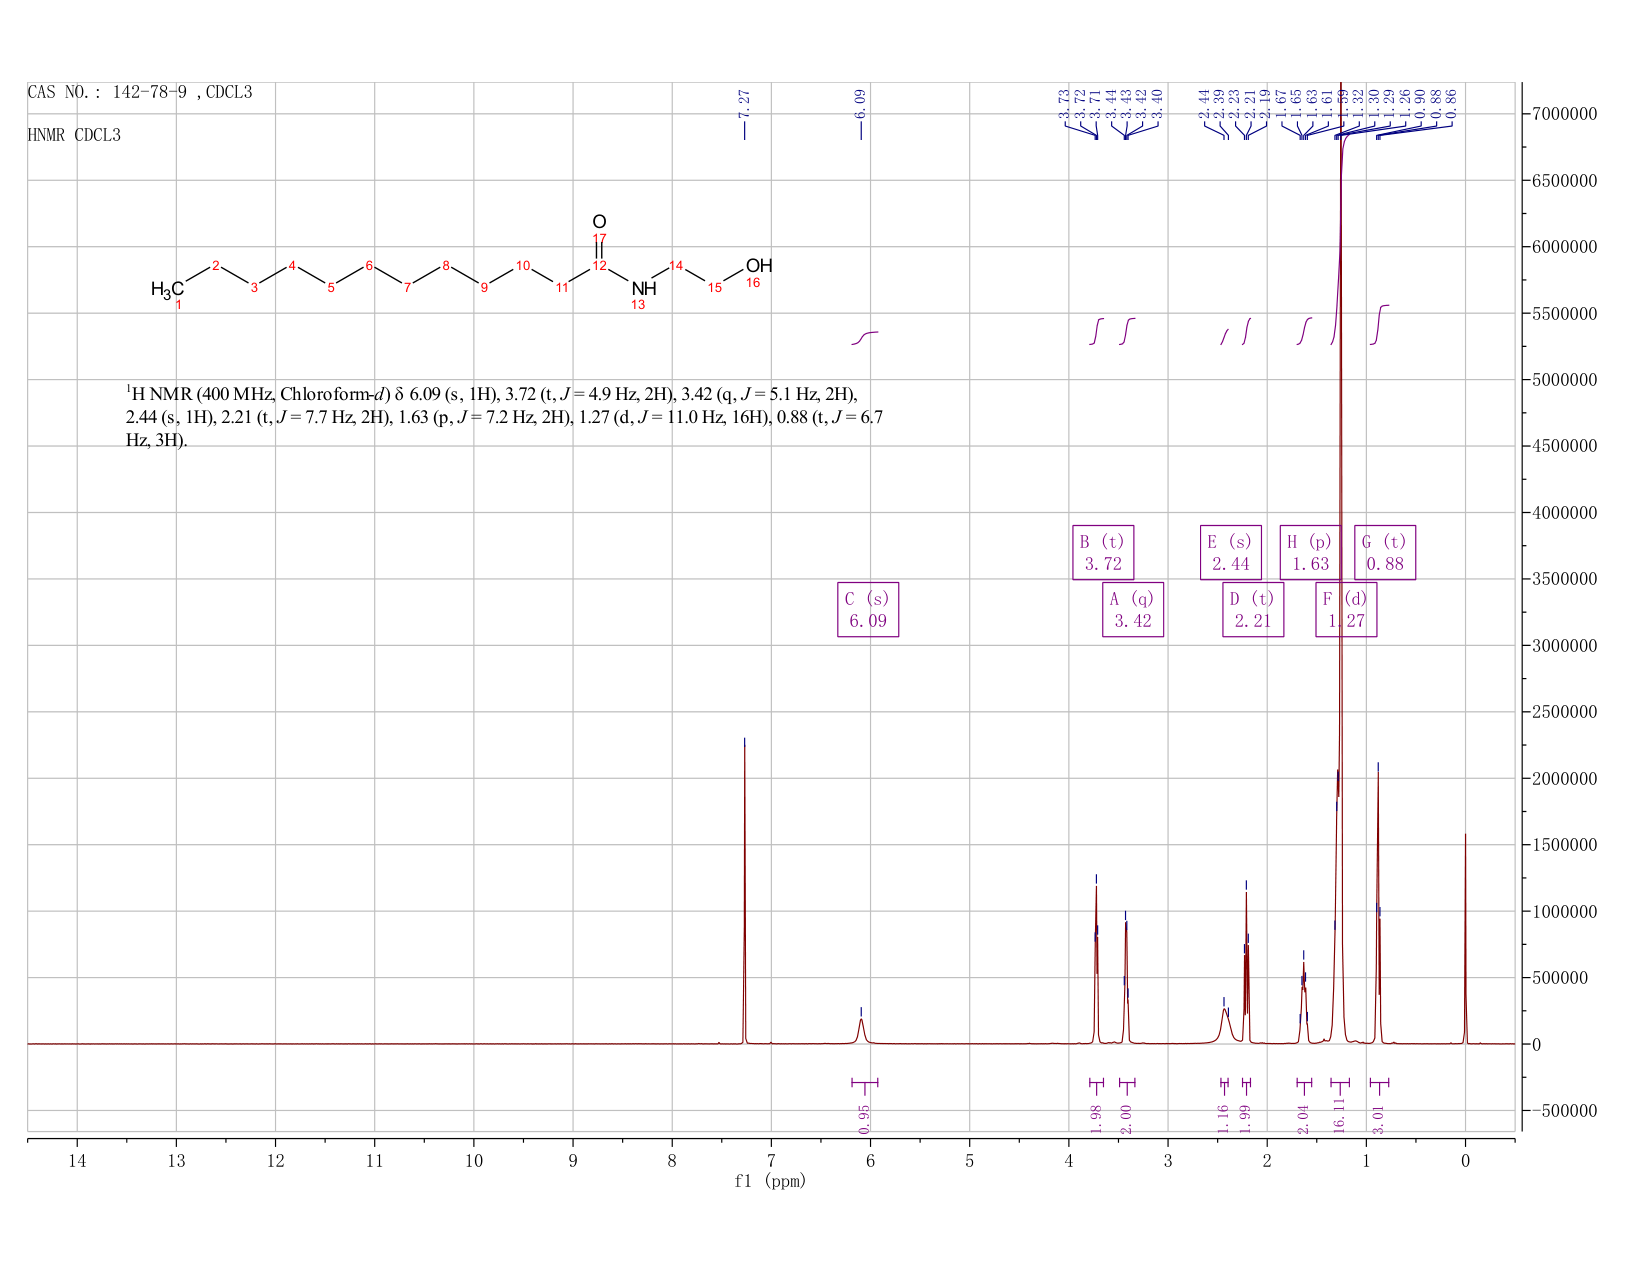Screen dimensions: 1650x1275
Task: Click the chloroform peak at 7.27 ppm
Action: pos(744,893)
